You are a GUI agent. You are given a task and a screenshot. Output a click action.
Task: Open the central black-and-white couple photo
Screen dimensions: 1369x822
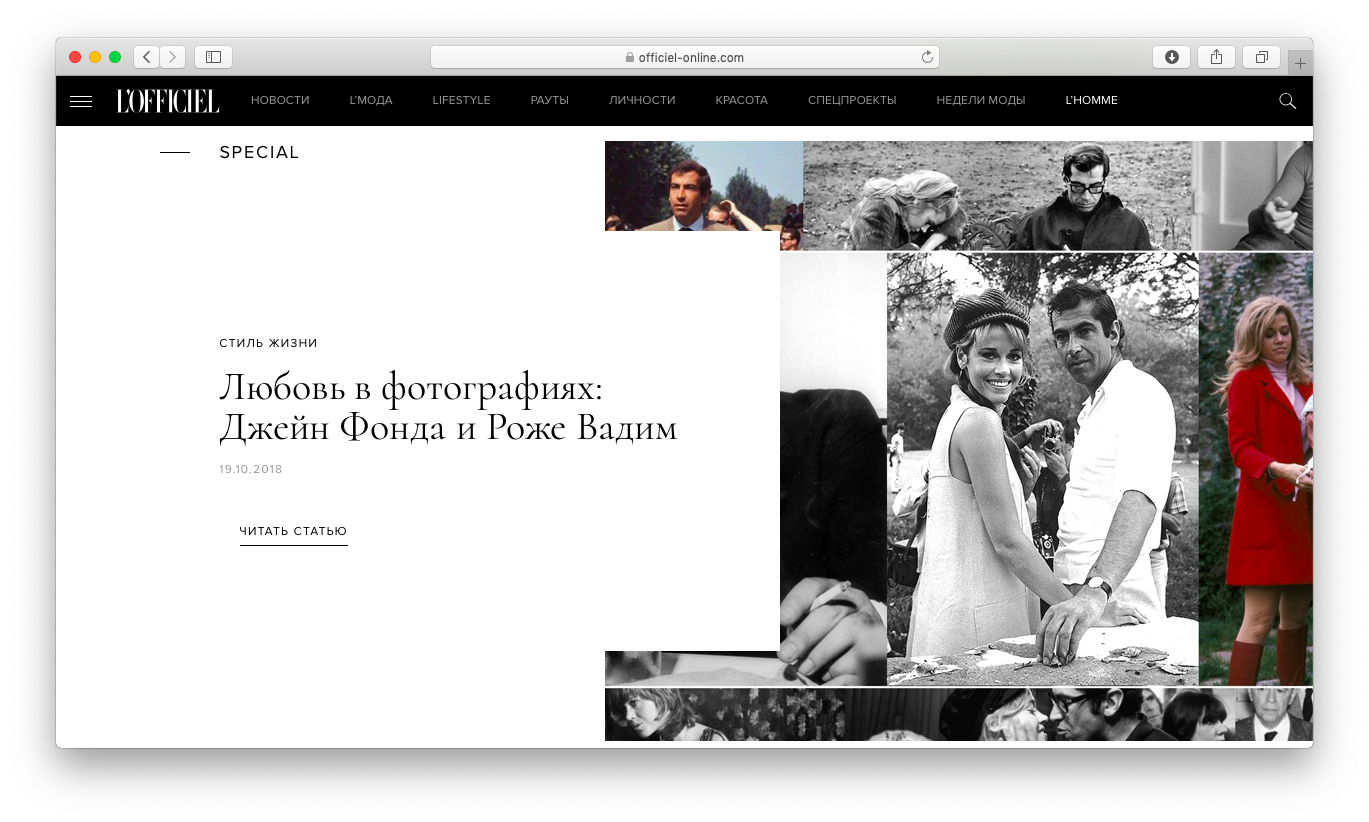point(1042,469)
